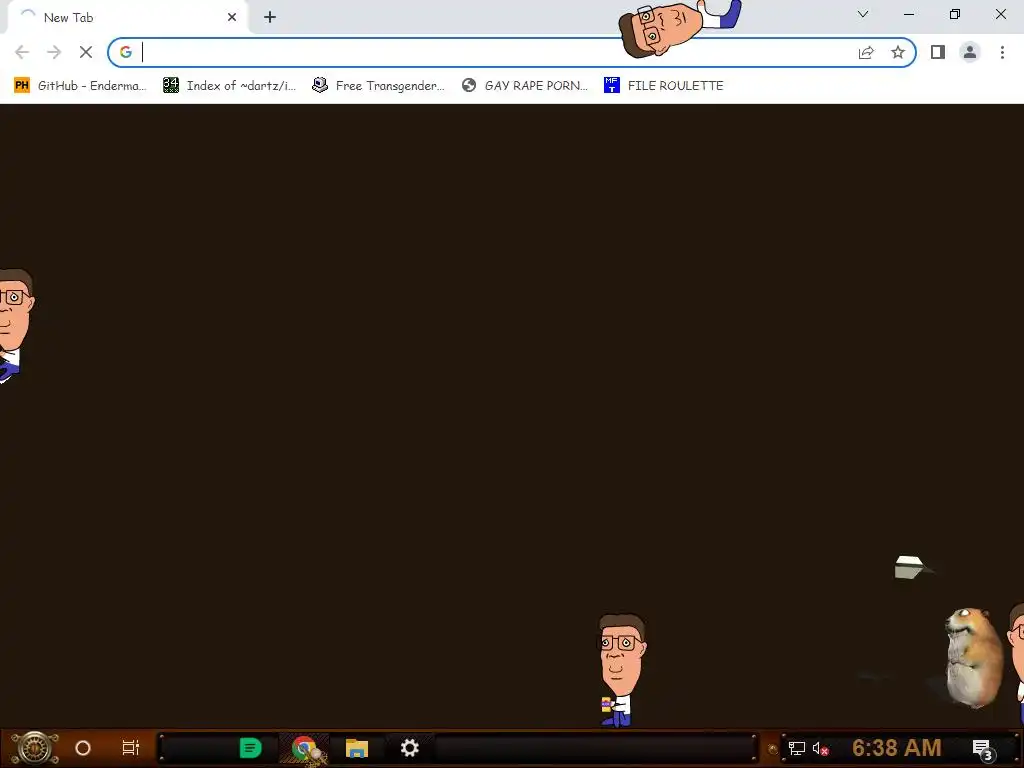The image size is (1024, 768).
Task: Open a new tab with plus button
Action: pyautogui.click(x=270, y=18)
